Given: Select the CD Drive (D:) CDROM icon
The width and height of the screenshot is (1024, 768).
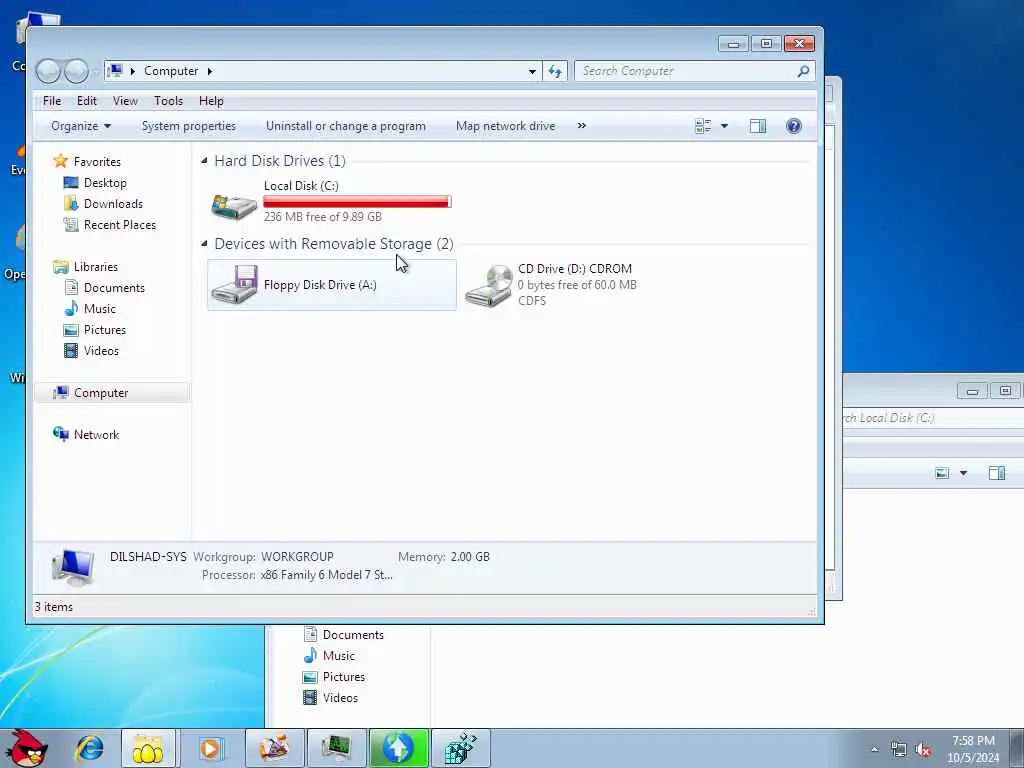Looking at the screenshot, I should point(488,285).
